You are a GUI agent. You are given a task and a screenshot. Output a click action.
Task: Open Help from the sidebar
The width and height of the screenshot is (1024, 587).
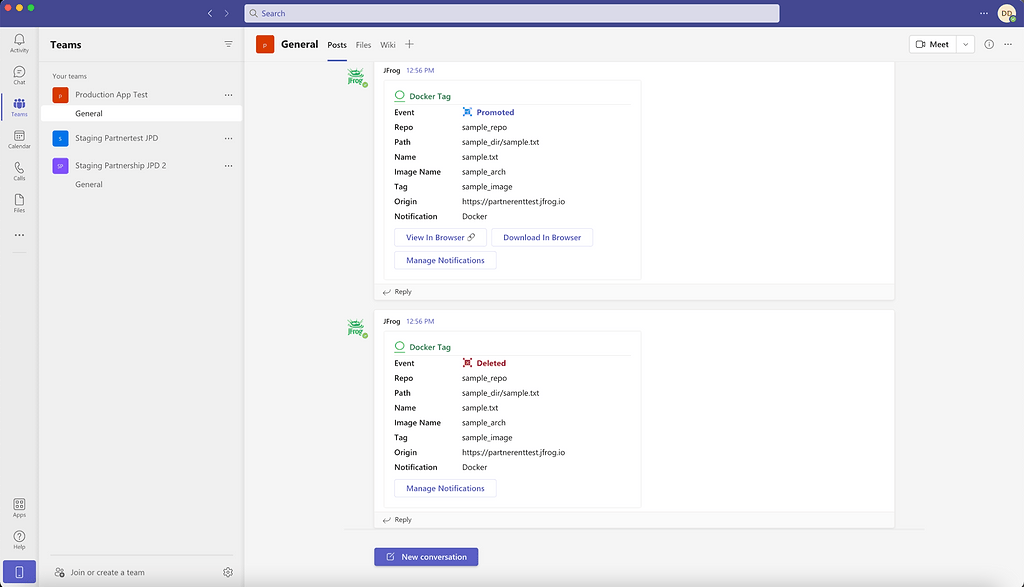19,540
